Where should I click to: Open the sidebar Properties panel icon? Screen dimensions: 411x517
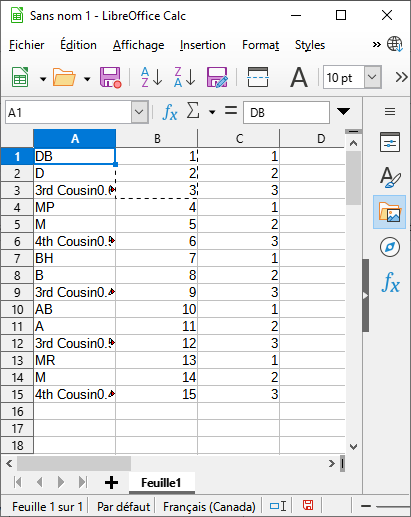click(390, 142)
